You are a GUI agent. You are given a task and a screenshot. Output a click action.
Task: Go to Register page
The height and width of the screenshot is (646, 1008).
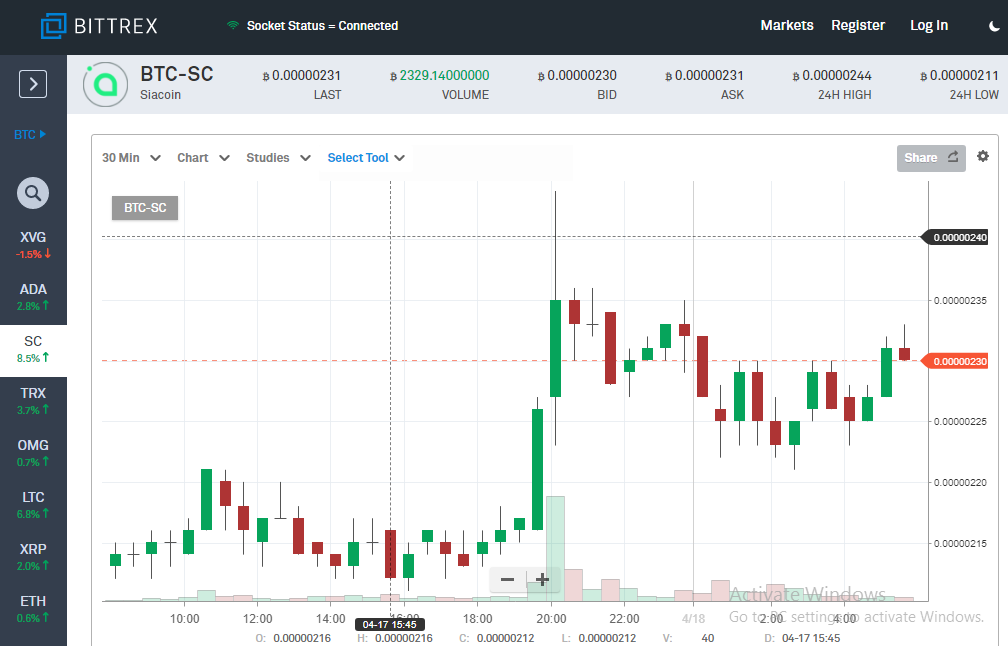point(858,26)
